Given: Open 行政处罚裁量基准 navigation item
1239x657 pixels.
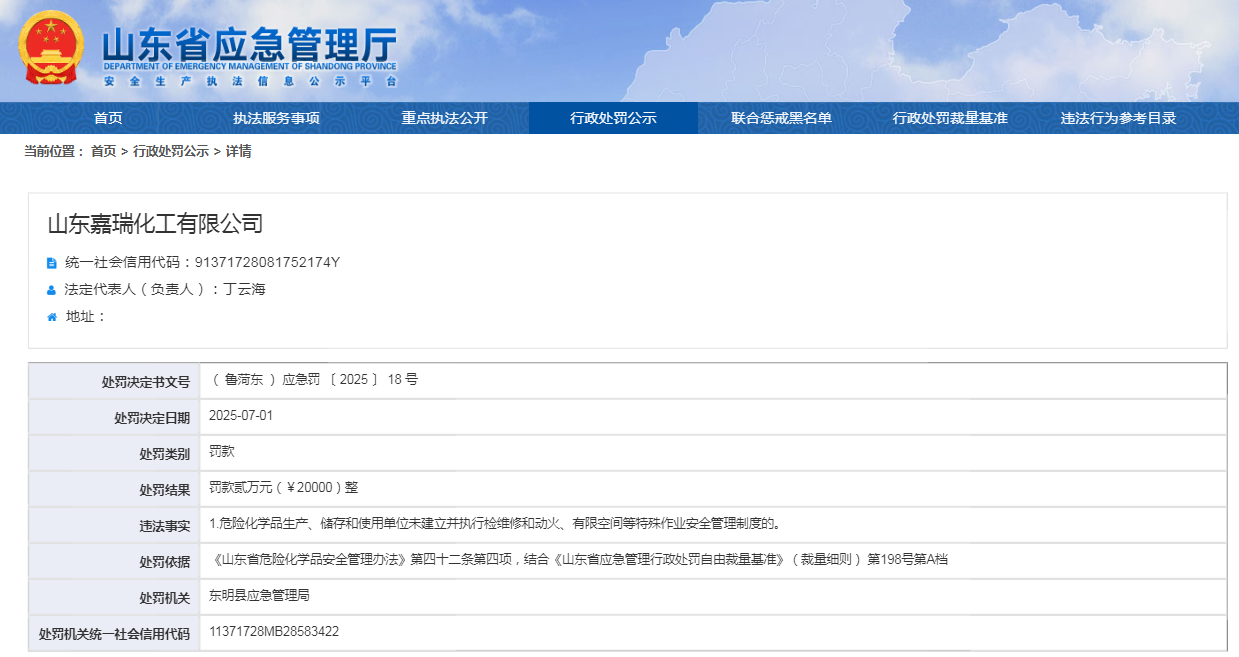Looking at the screenshot, I should [950, 118].
